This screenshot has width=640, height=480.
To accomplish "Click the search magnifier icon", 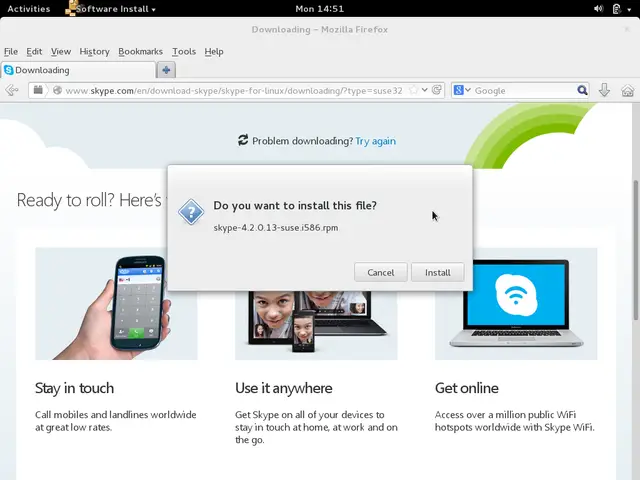I will coord(582,90).
